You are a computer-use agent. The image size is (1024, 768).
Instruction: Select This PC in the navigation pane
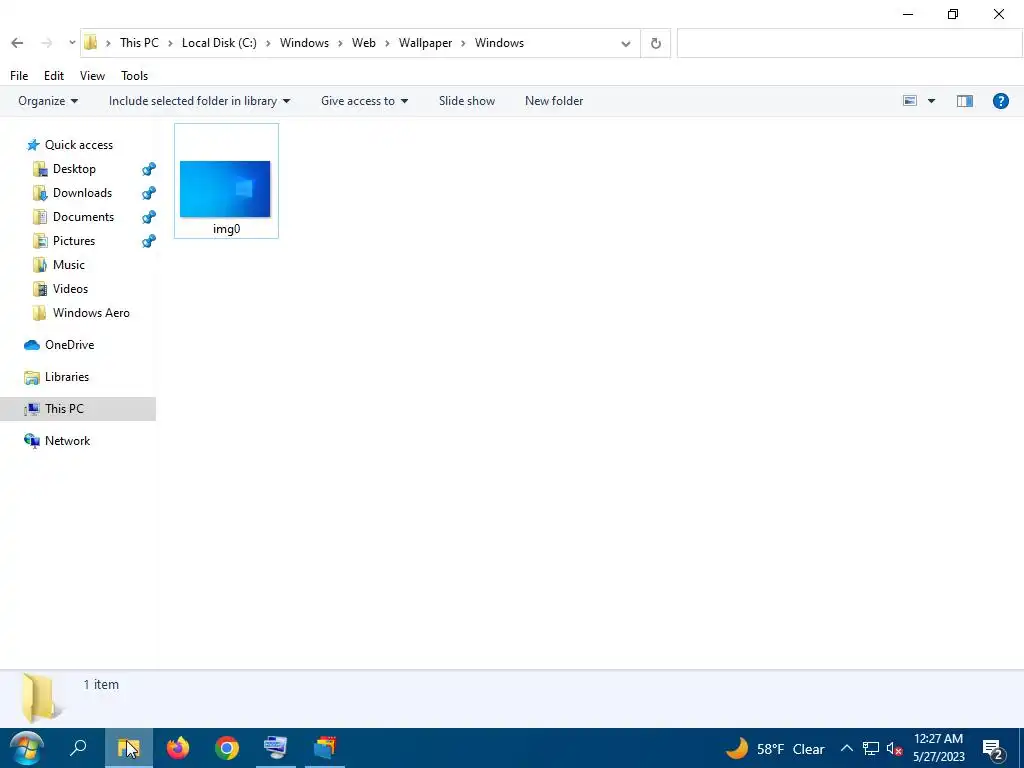click(x=78, y=409)
